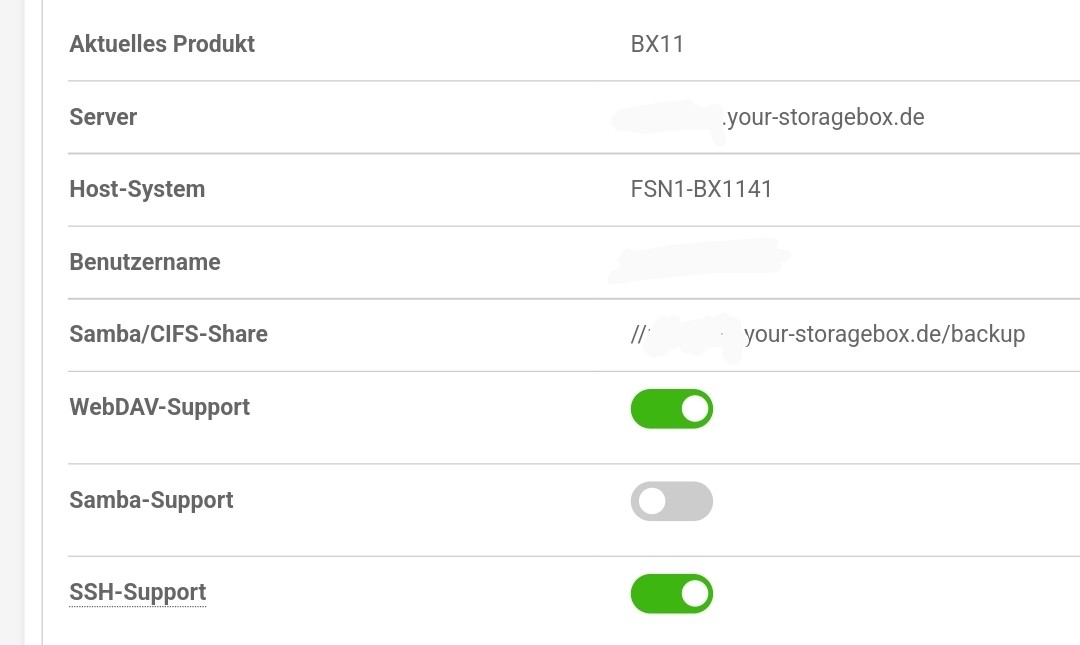Click the Server row label
This screenshot has width=1080, height=645.
point(103,117)
